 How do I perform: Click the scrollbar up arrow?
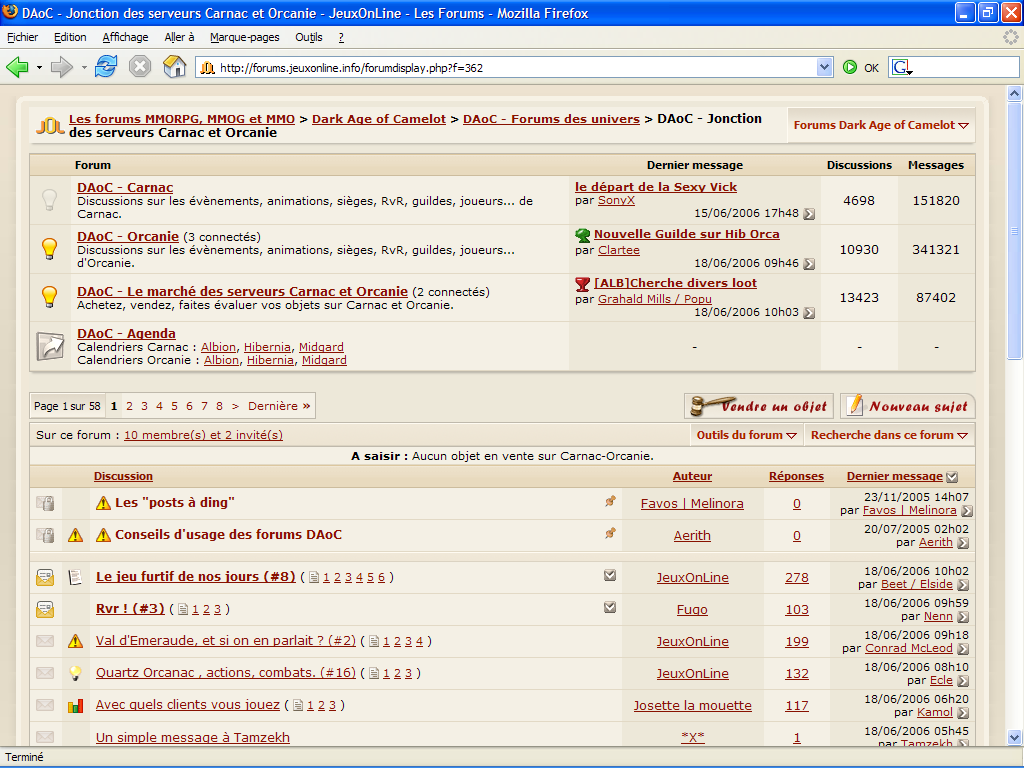pyautogui.click(x=1014, y=94)
